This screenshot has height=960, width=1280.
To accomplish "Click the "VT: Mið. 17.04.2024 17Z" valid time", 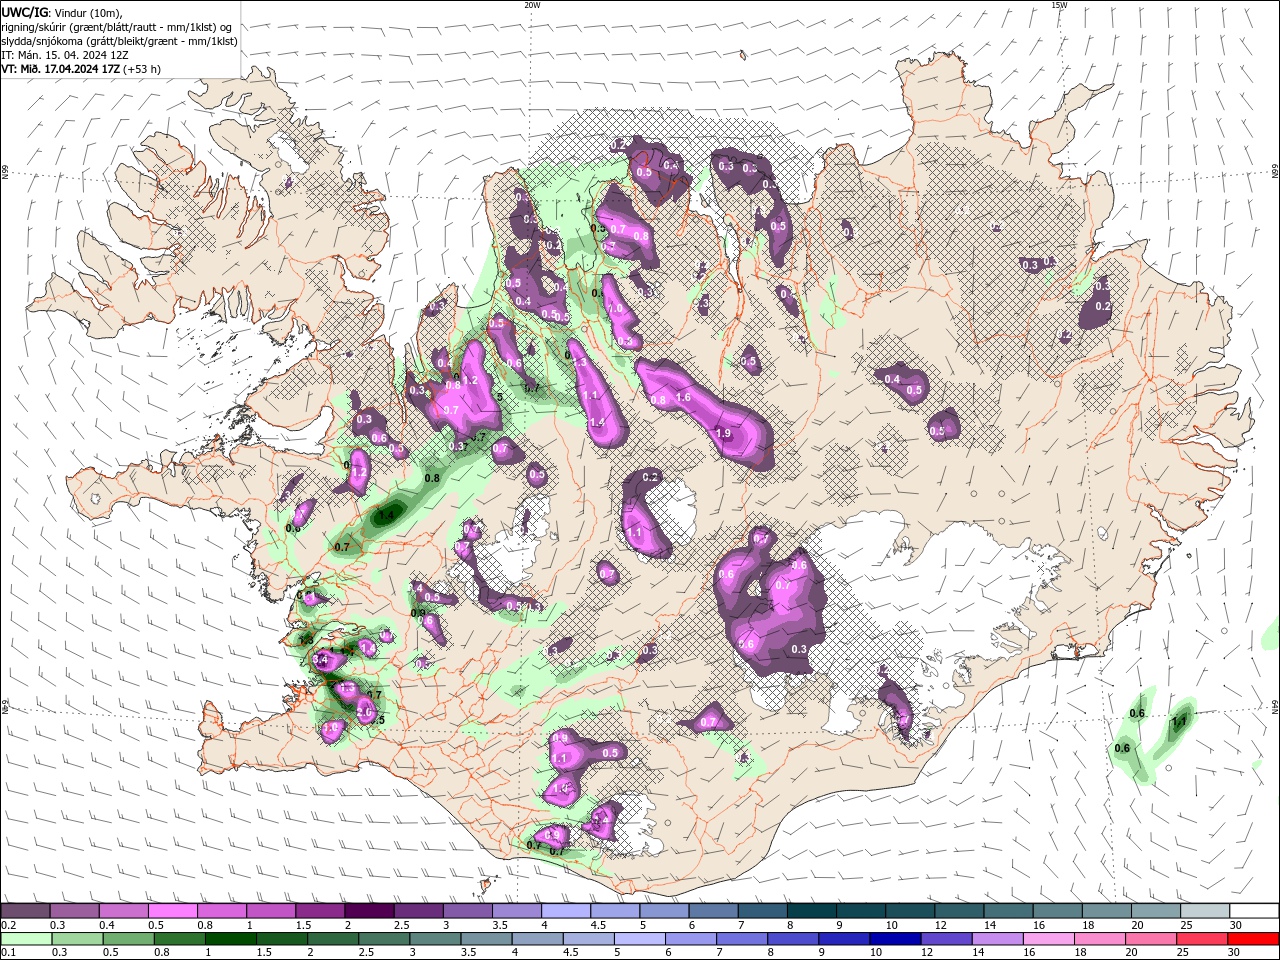I will click(61, 69).
